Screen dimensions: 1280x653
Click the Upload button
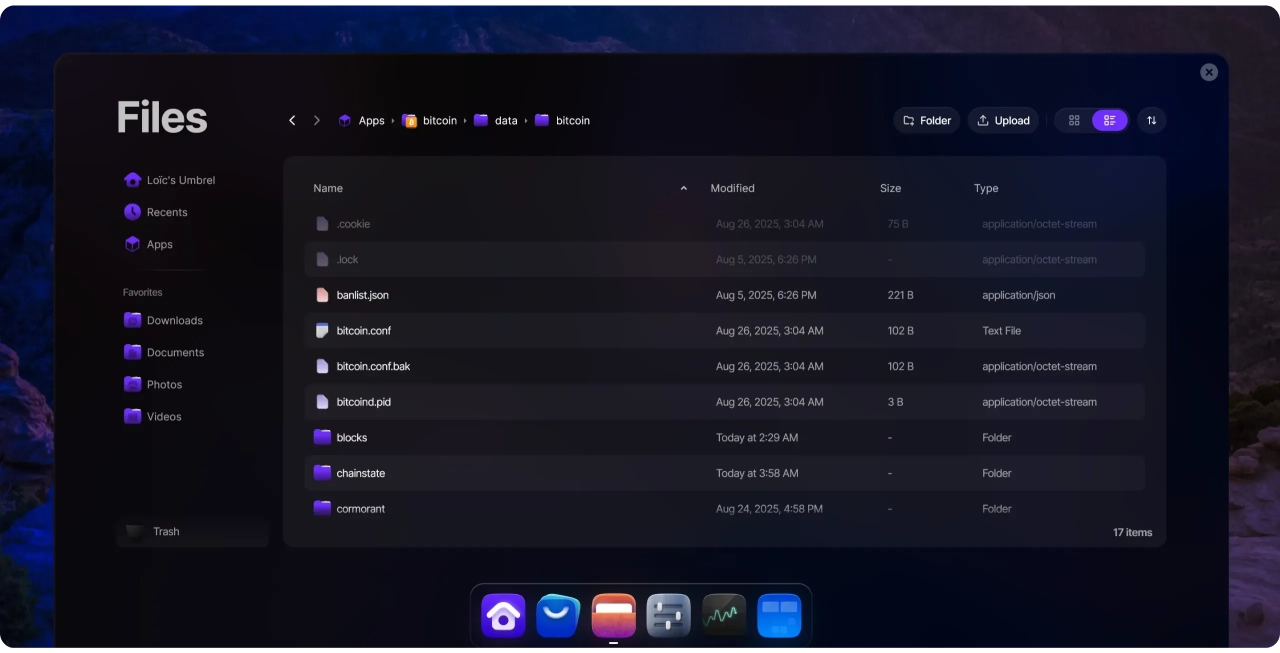pyautogui.click(x=1003, y=120)
